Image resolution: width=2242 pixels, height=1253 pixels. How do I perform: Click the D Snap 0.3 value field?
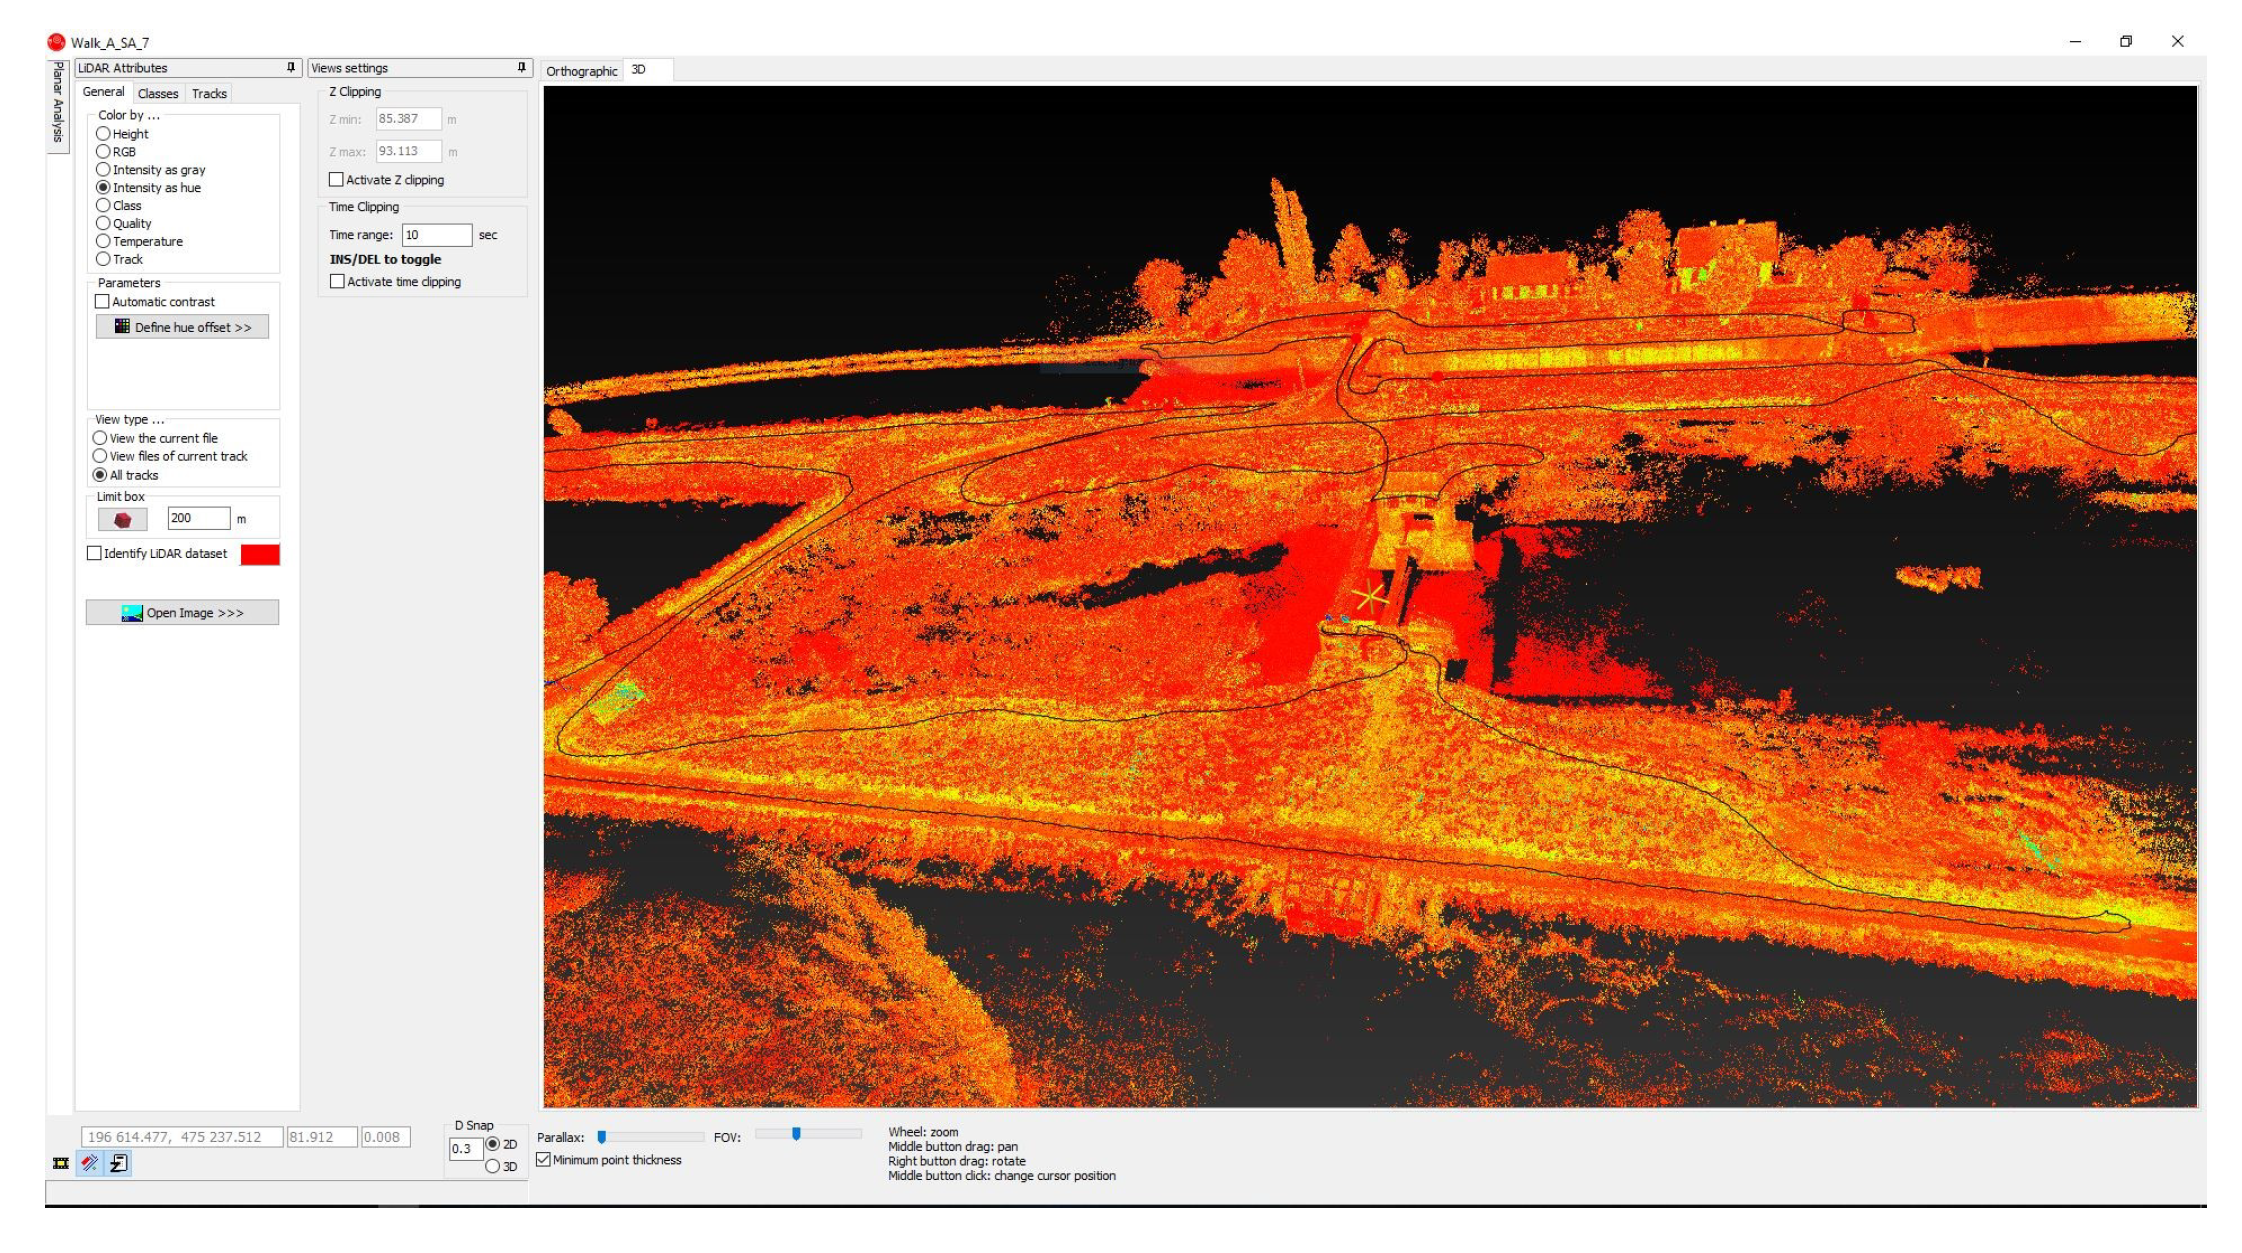pyautogui.click(x=466, y=1149)
